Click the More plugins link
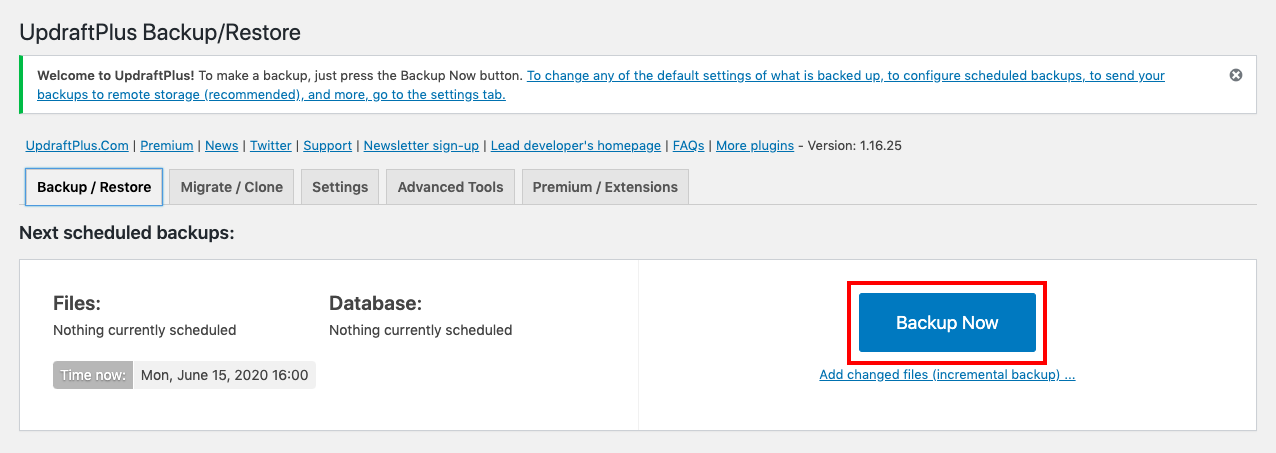The height and width of the screenshot is (453, 1276). click(754, 145)
